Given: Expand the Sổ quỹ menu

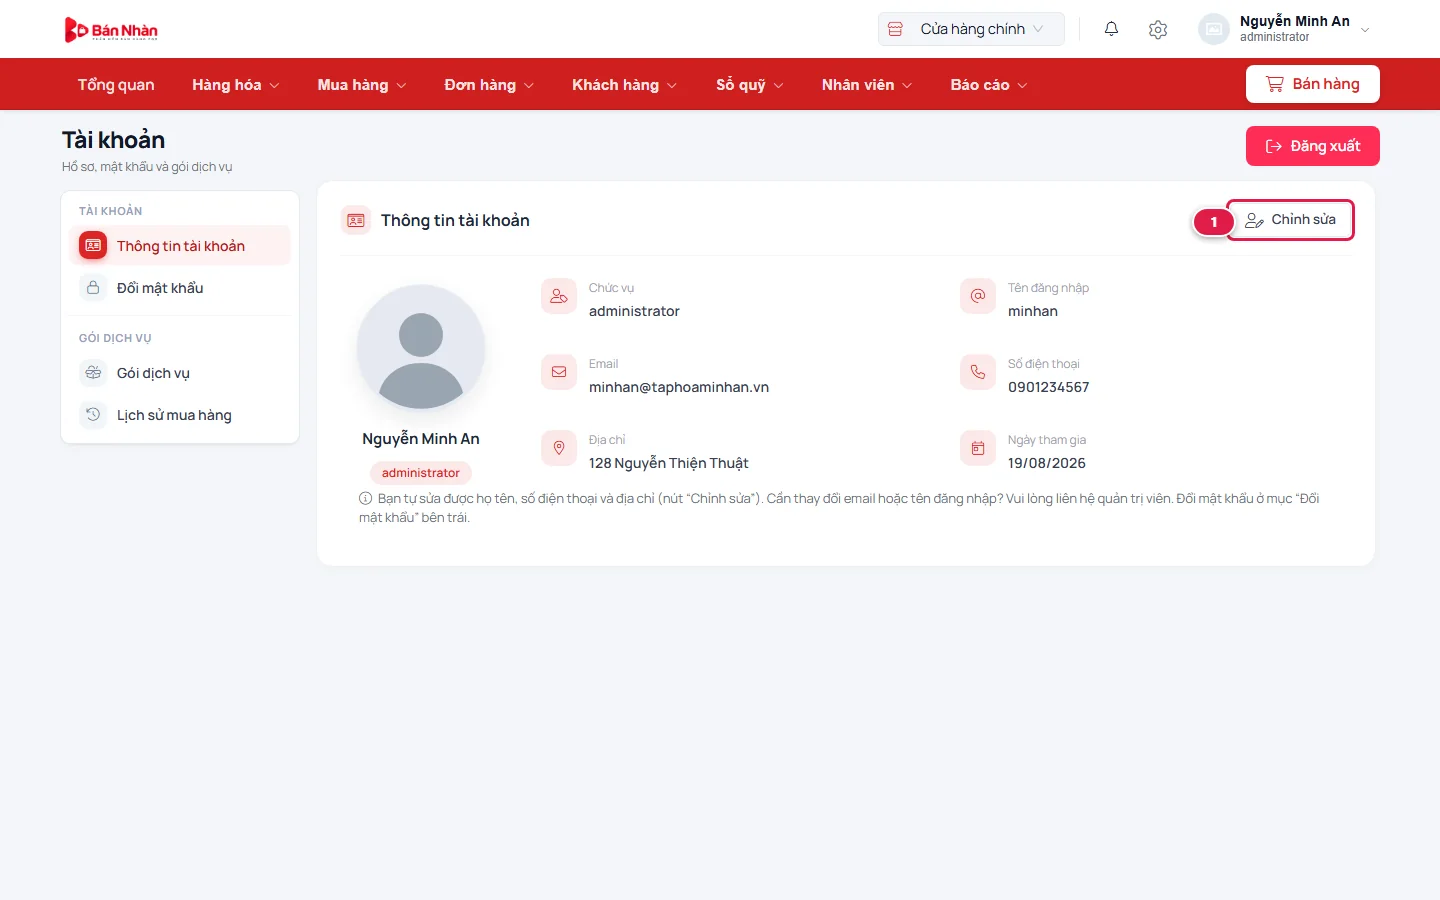Looking at the screenshot, I should coord(750,85).
